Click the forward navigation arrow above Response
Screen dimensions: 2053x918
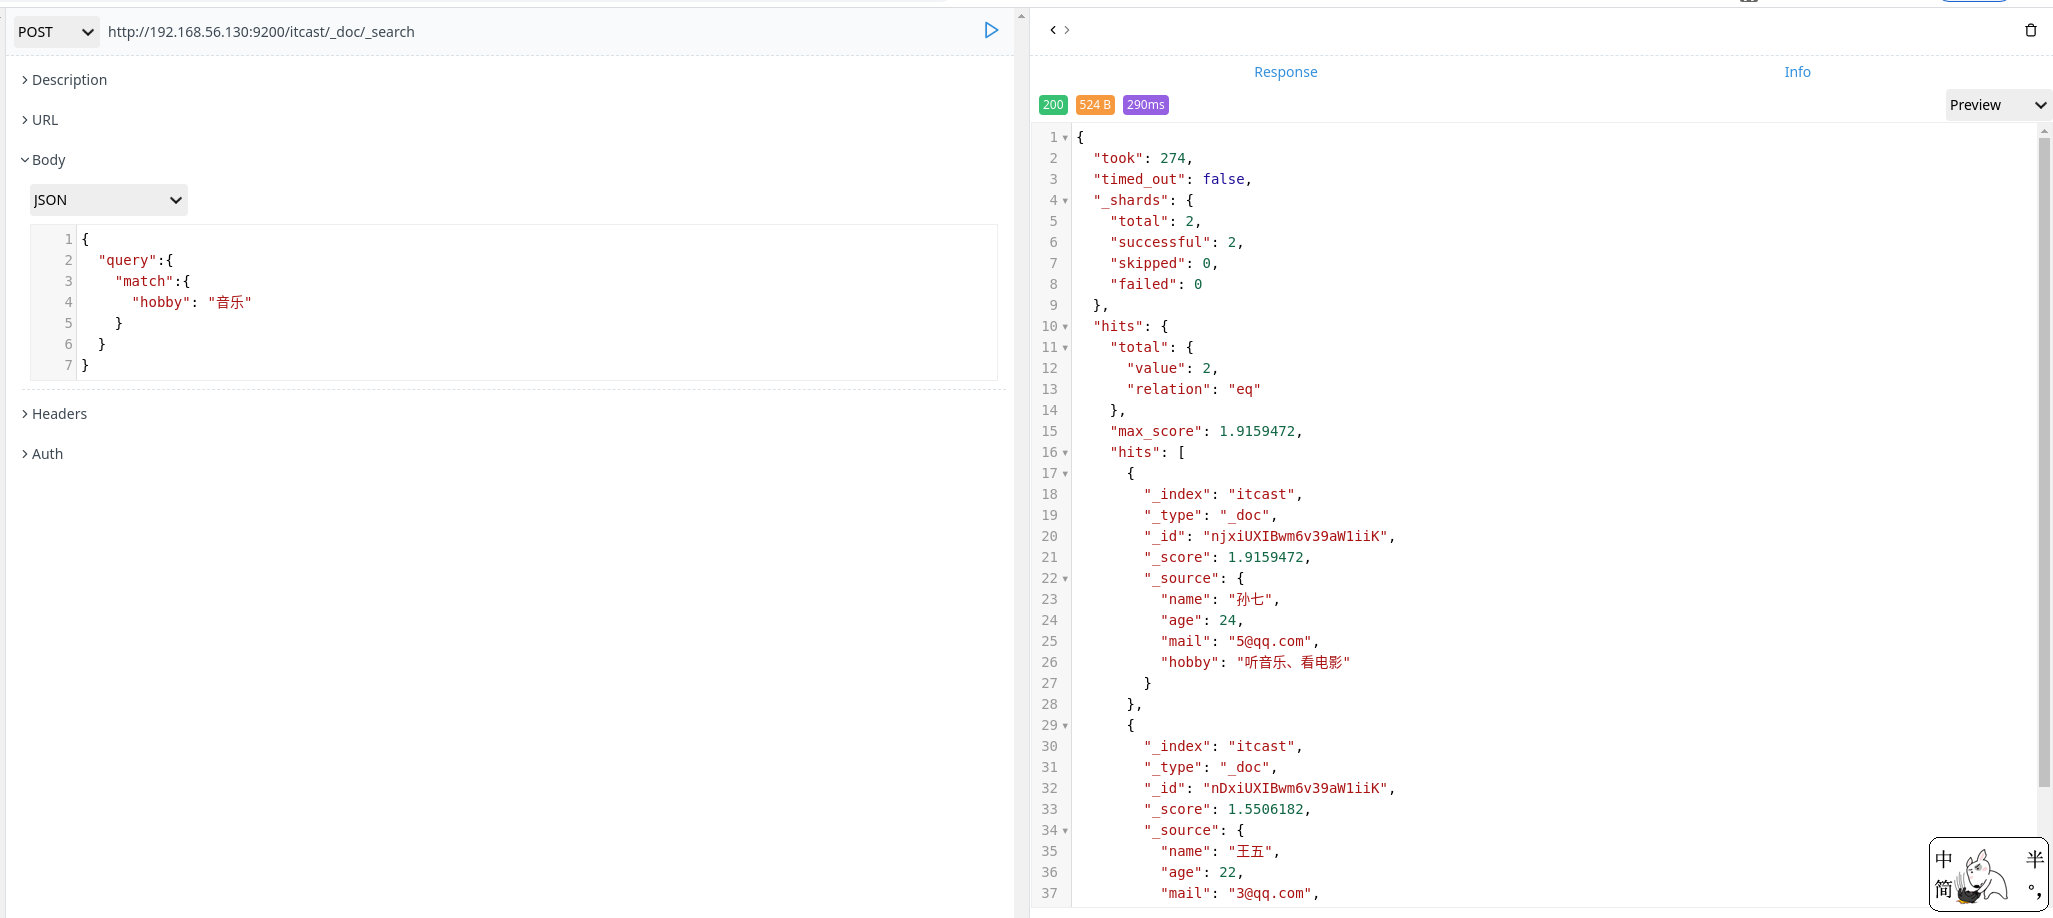(1064, 30)
